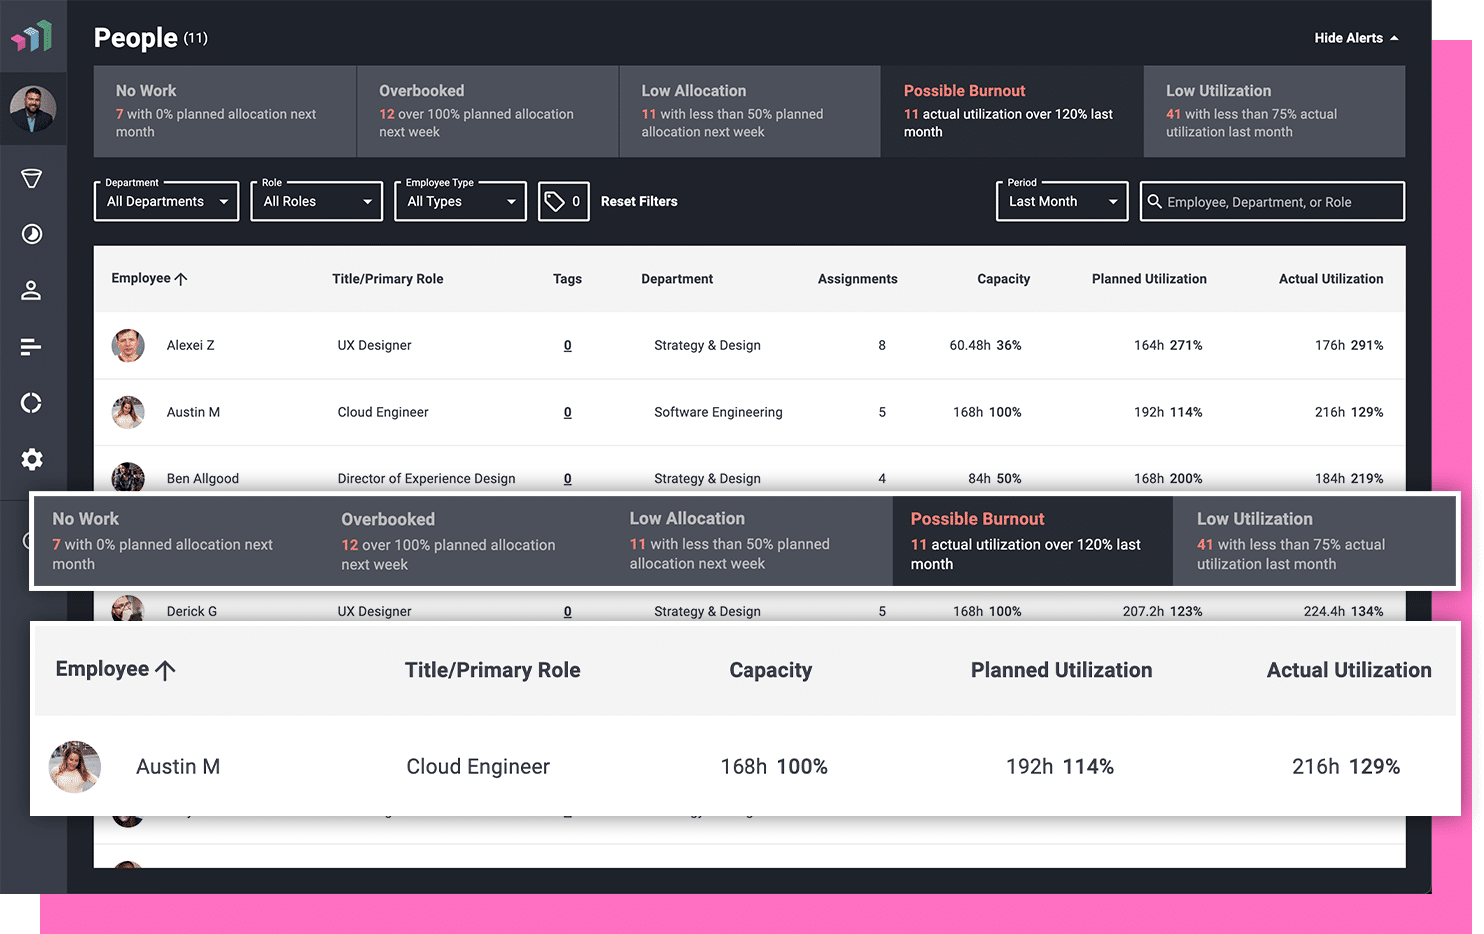
Task: Open the funnel filter icon in sidebar
Action: tap(31, 178)
